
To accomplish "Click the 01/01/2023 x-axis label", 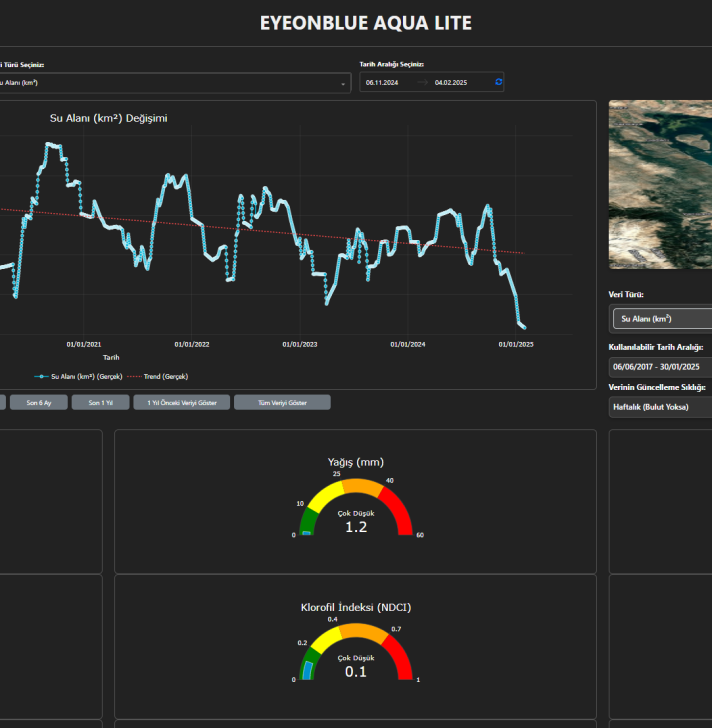I will [300, 344].
